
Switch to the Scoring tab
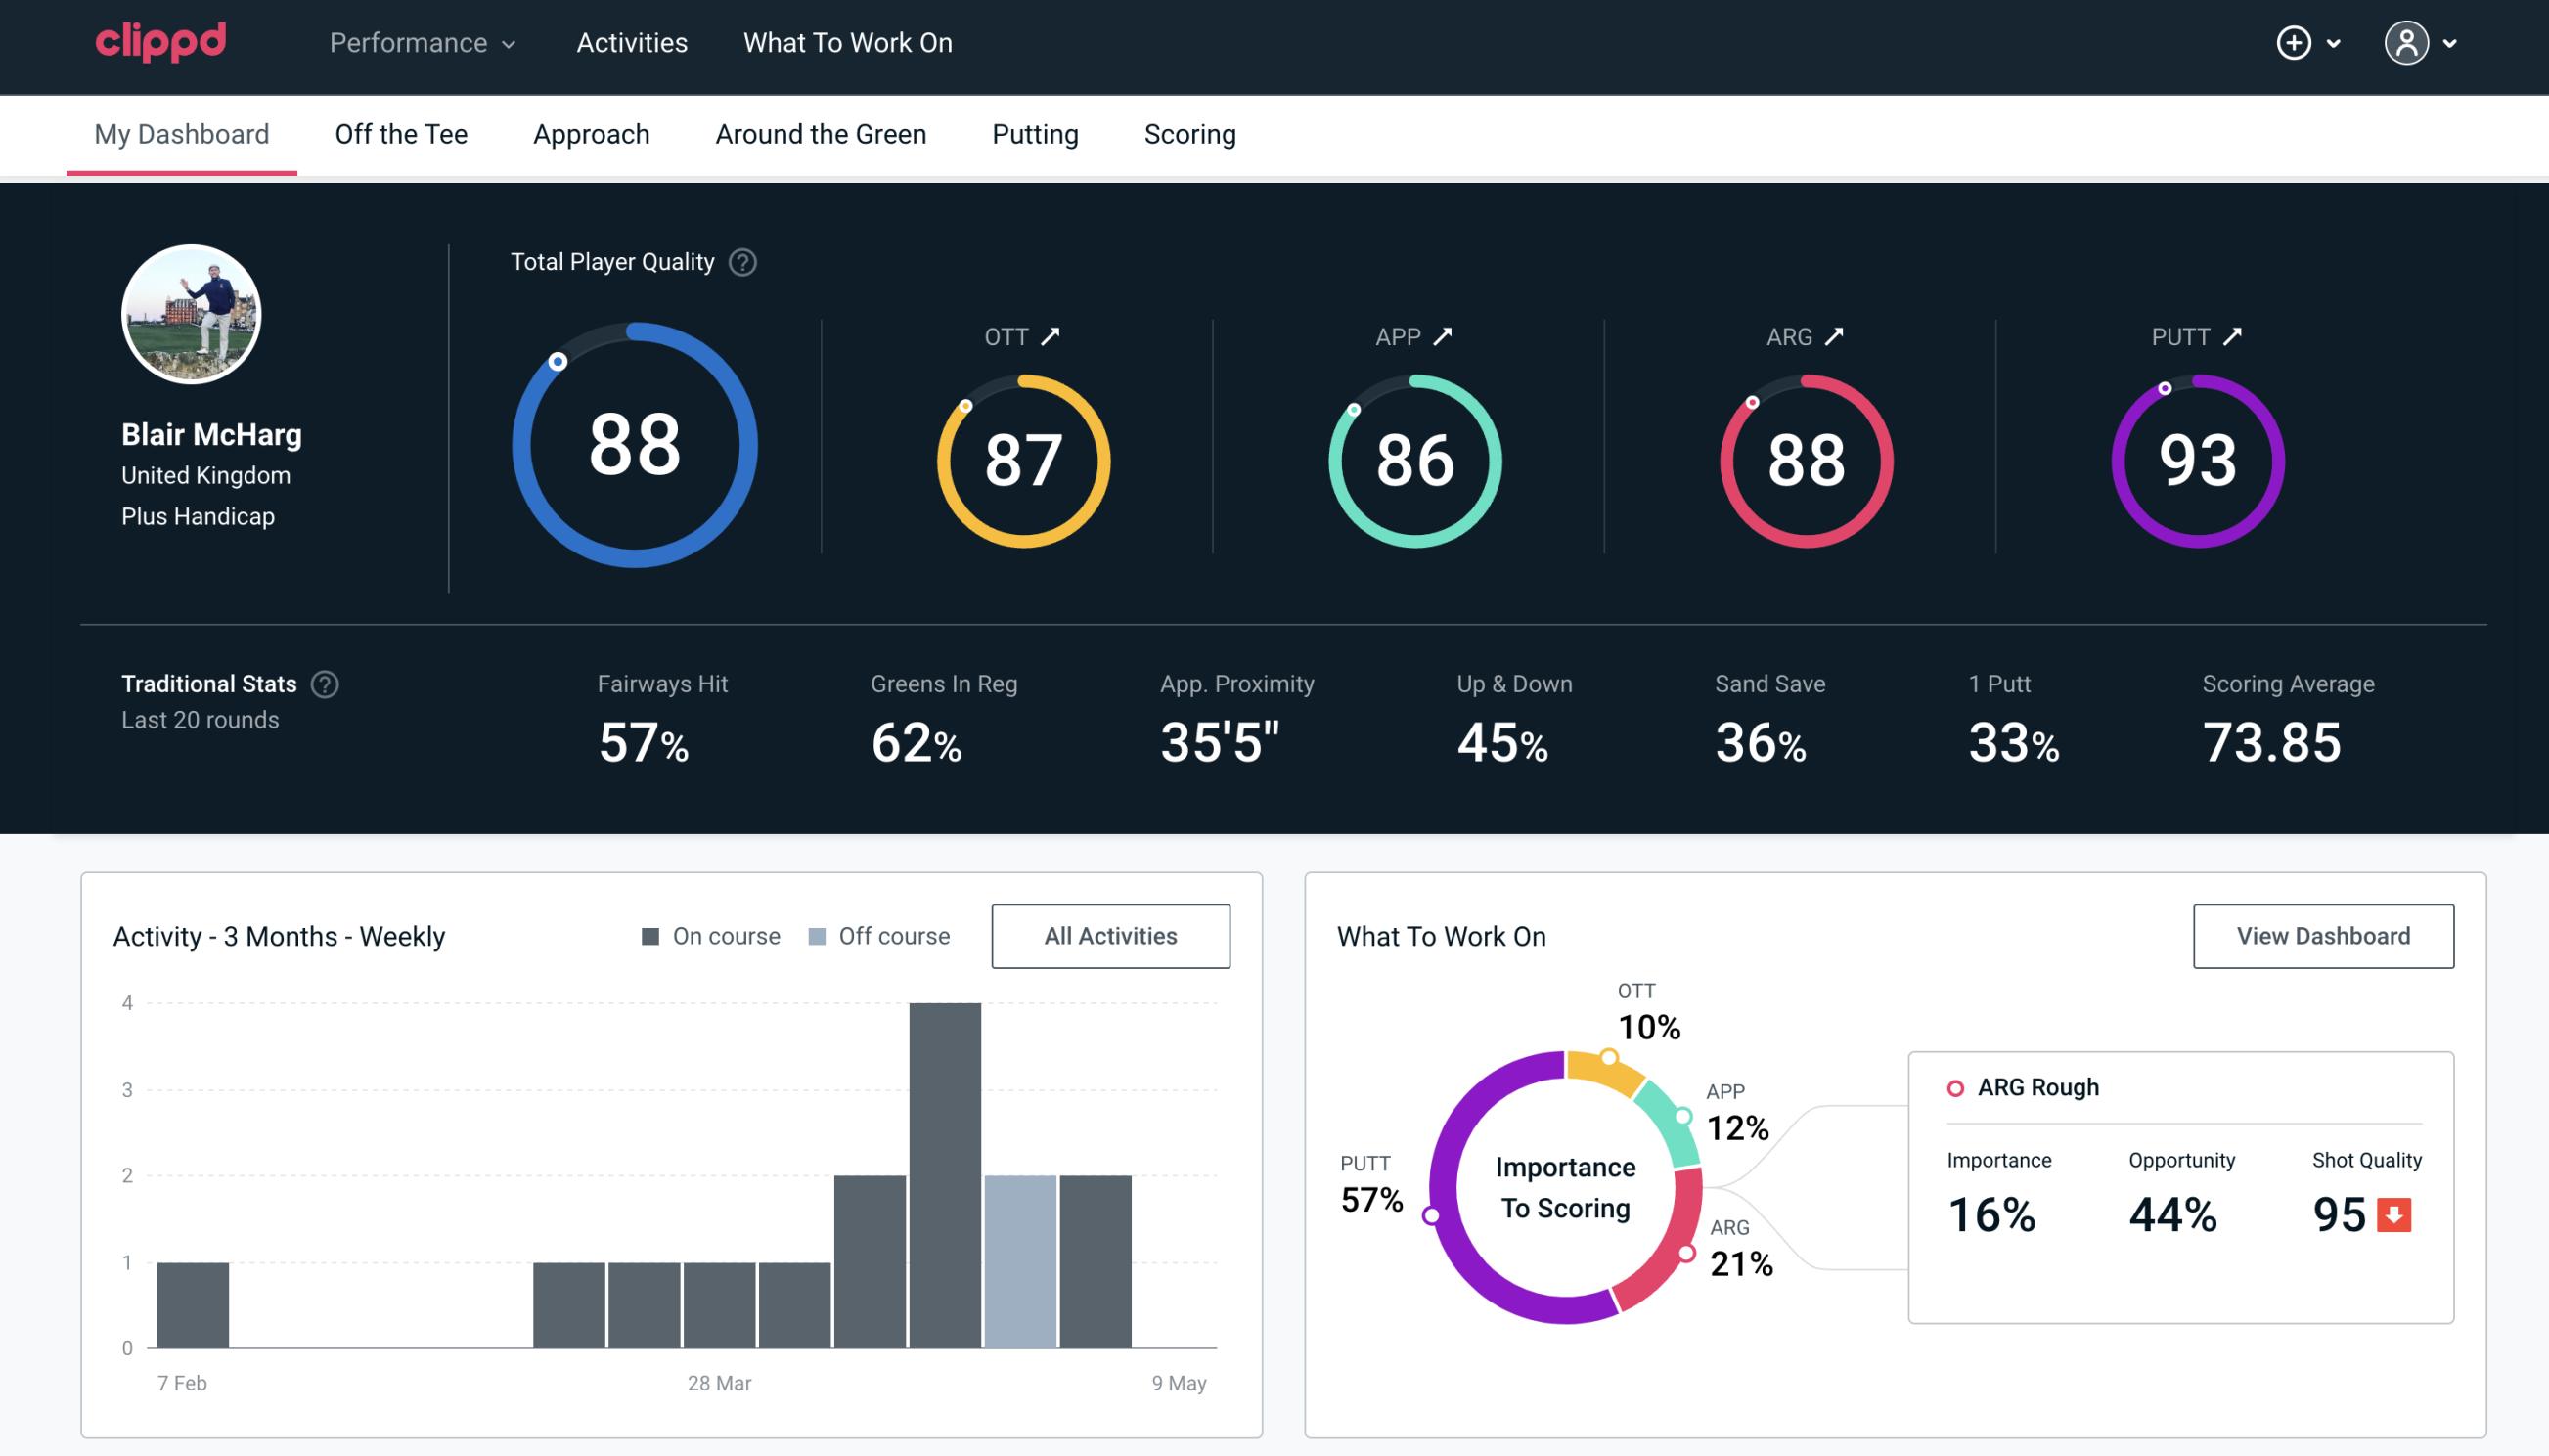point(1190,131)
